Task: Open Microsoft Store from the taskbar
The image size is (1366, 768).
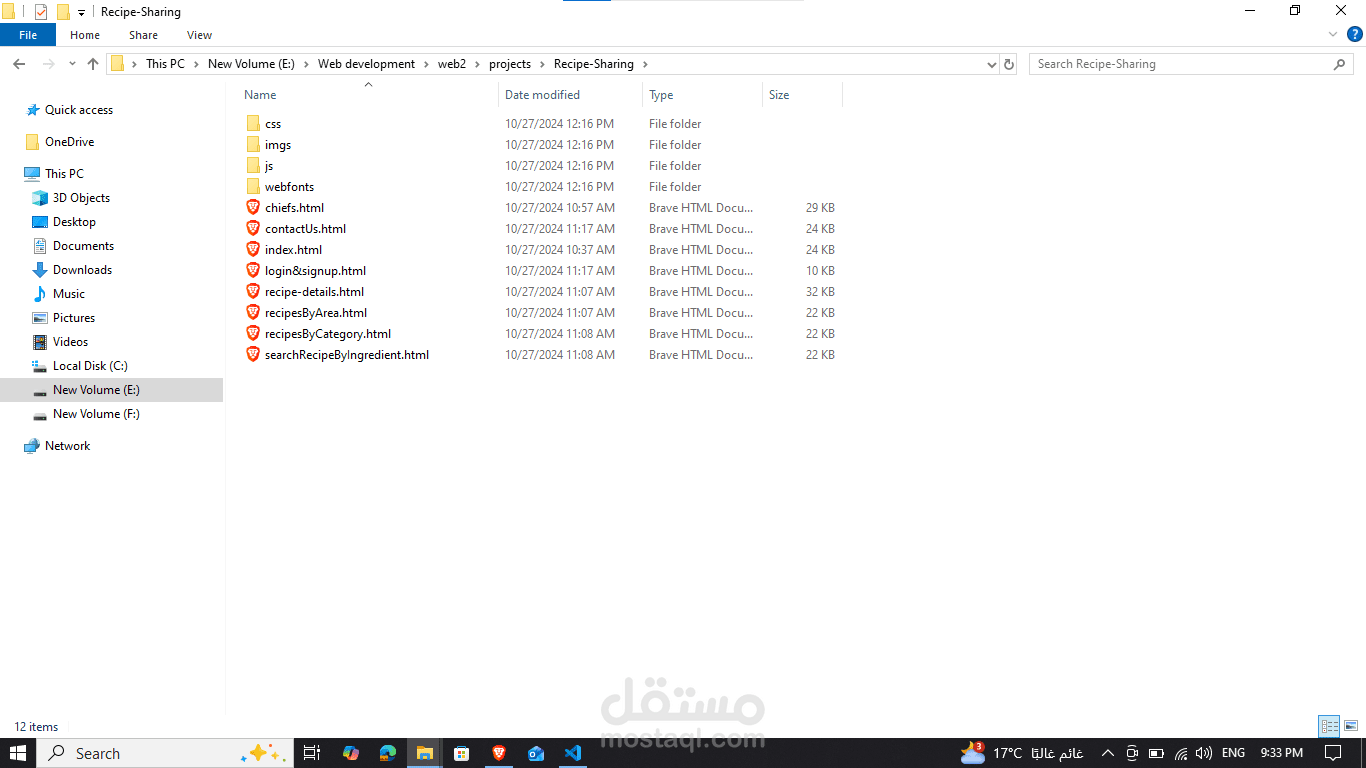Action: (x=461, y=753)
